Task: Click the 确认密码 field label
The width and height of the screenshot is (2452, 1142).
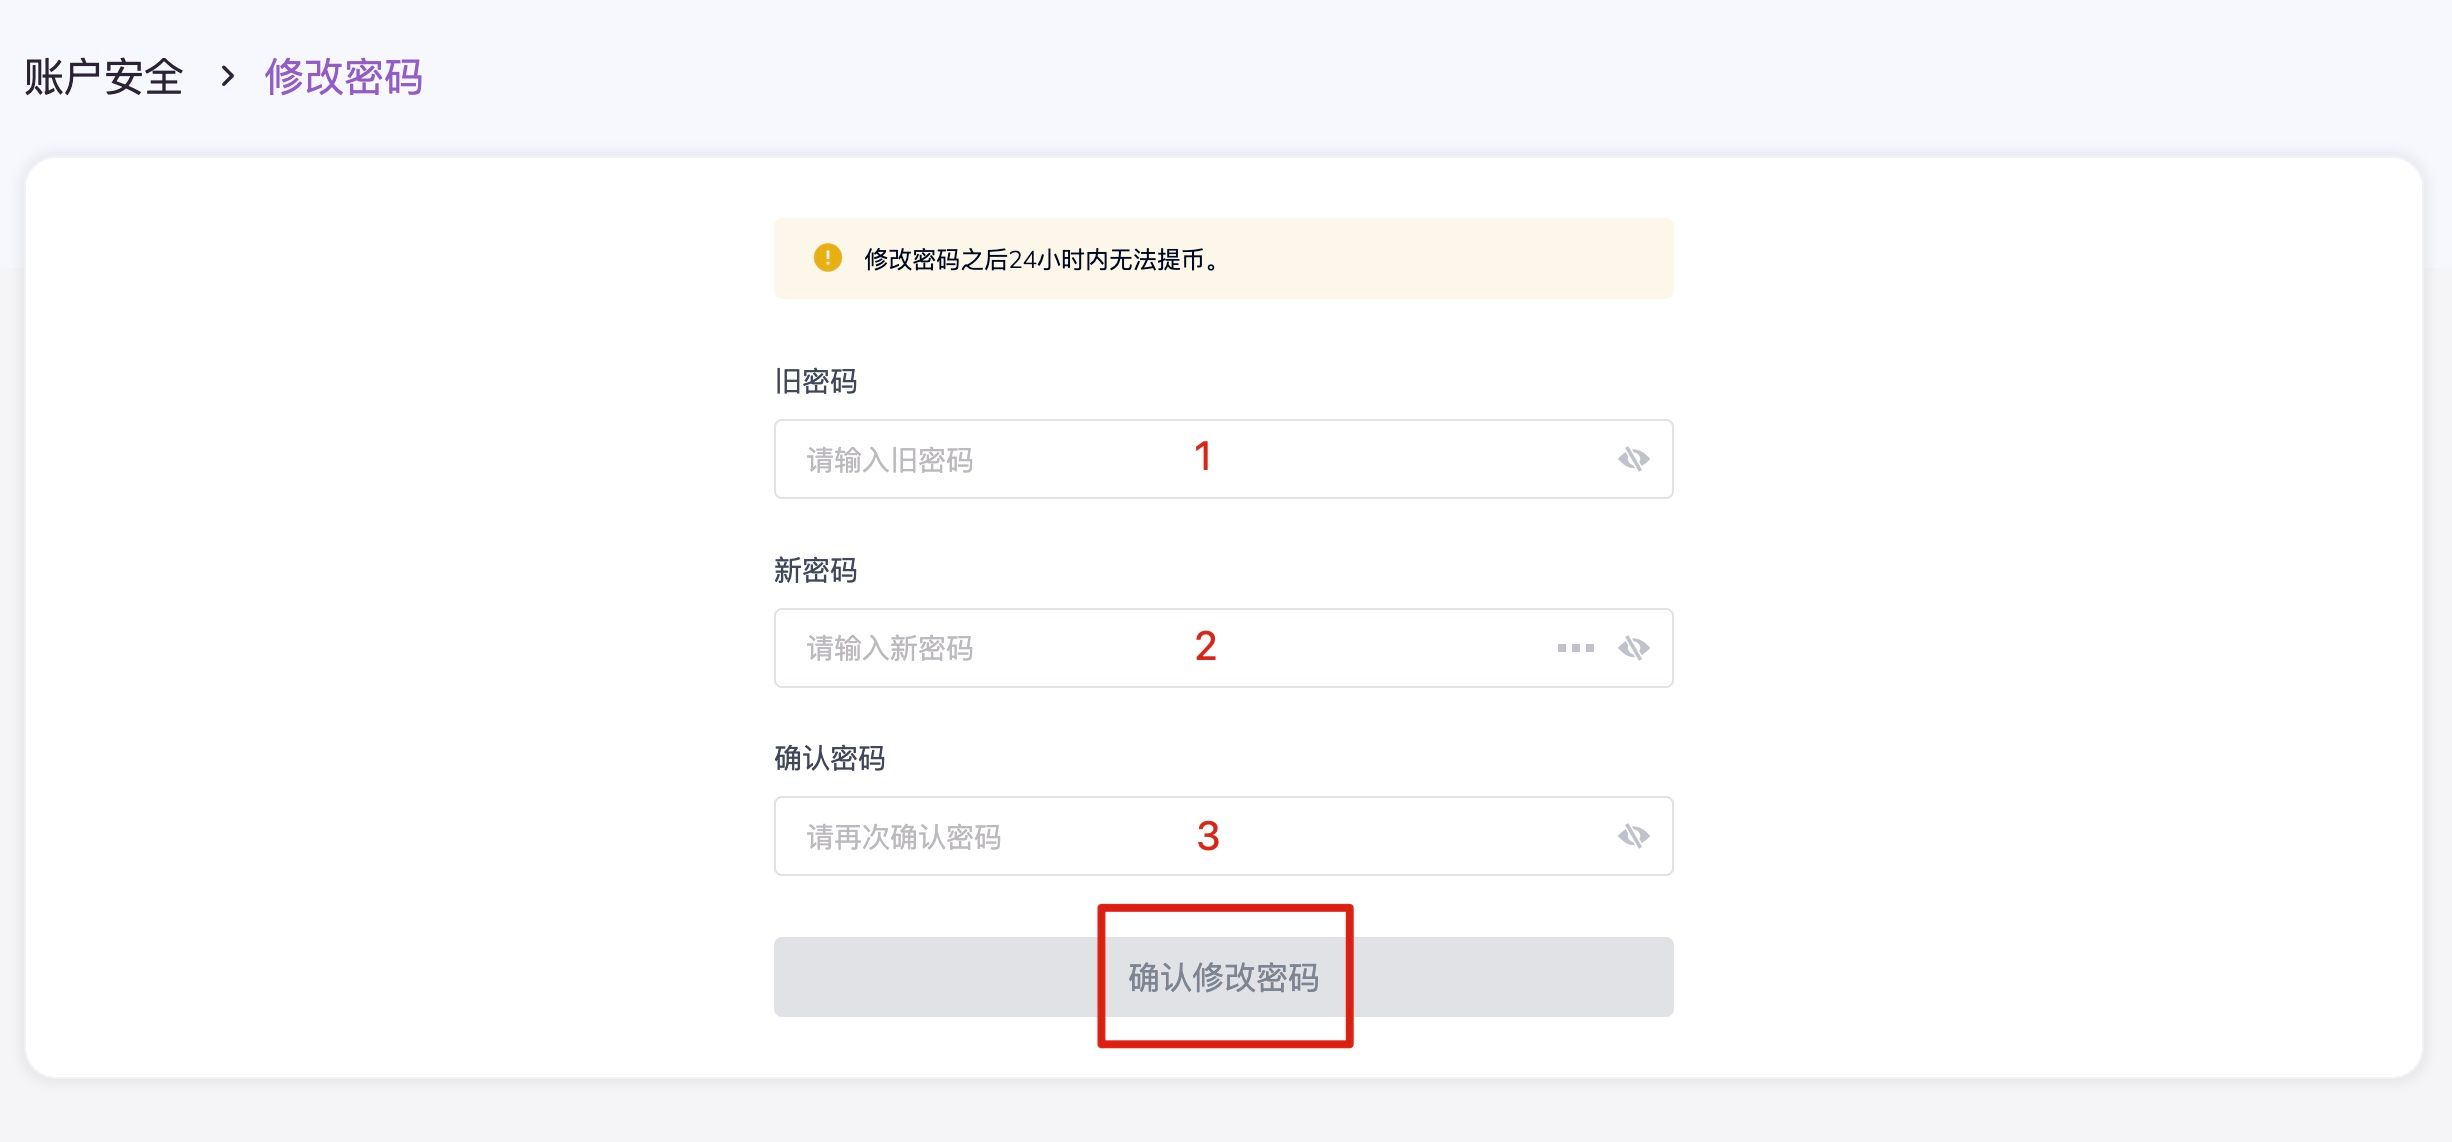Action: pyautogui.click(x=829, y=758)
